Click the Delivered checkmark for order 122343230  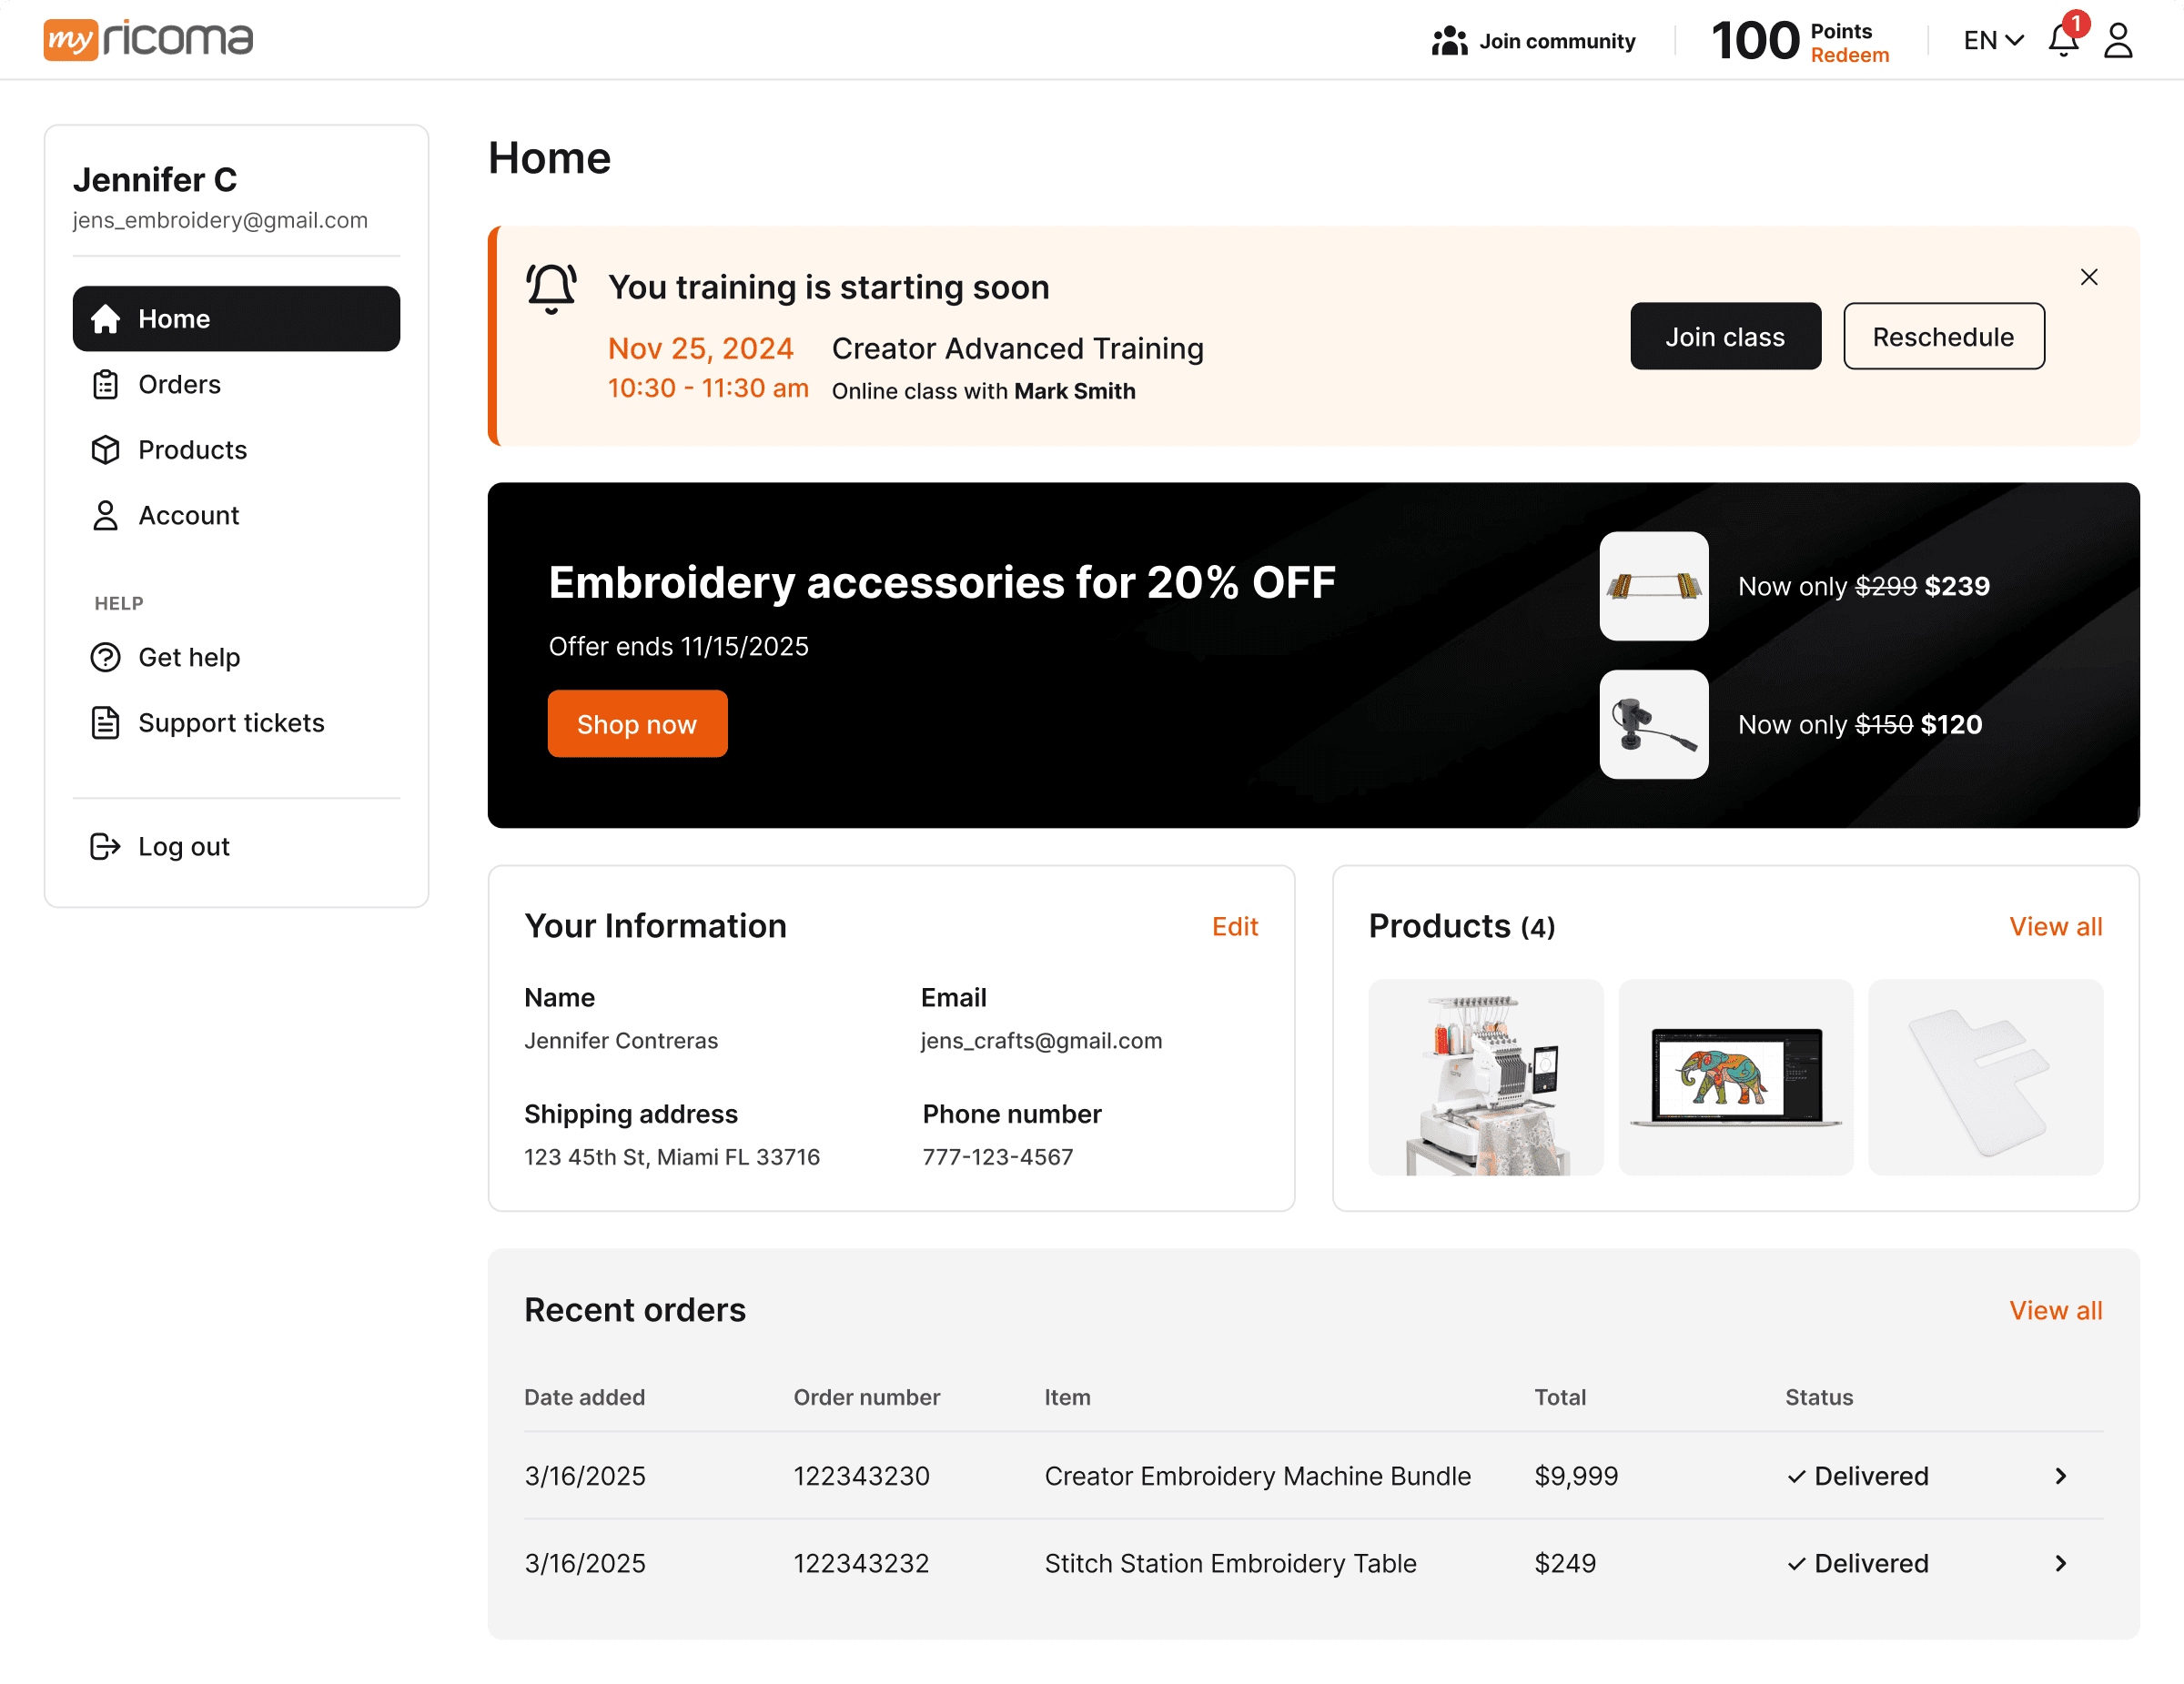(x=1796, y=1476)
